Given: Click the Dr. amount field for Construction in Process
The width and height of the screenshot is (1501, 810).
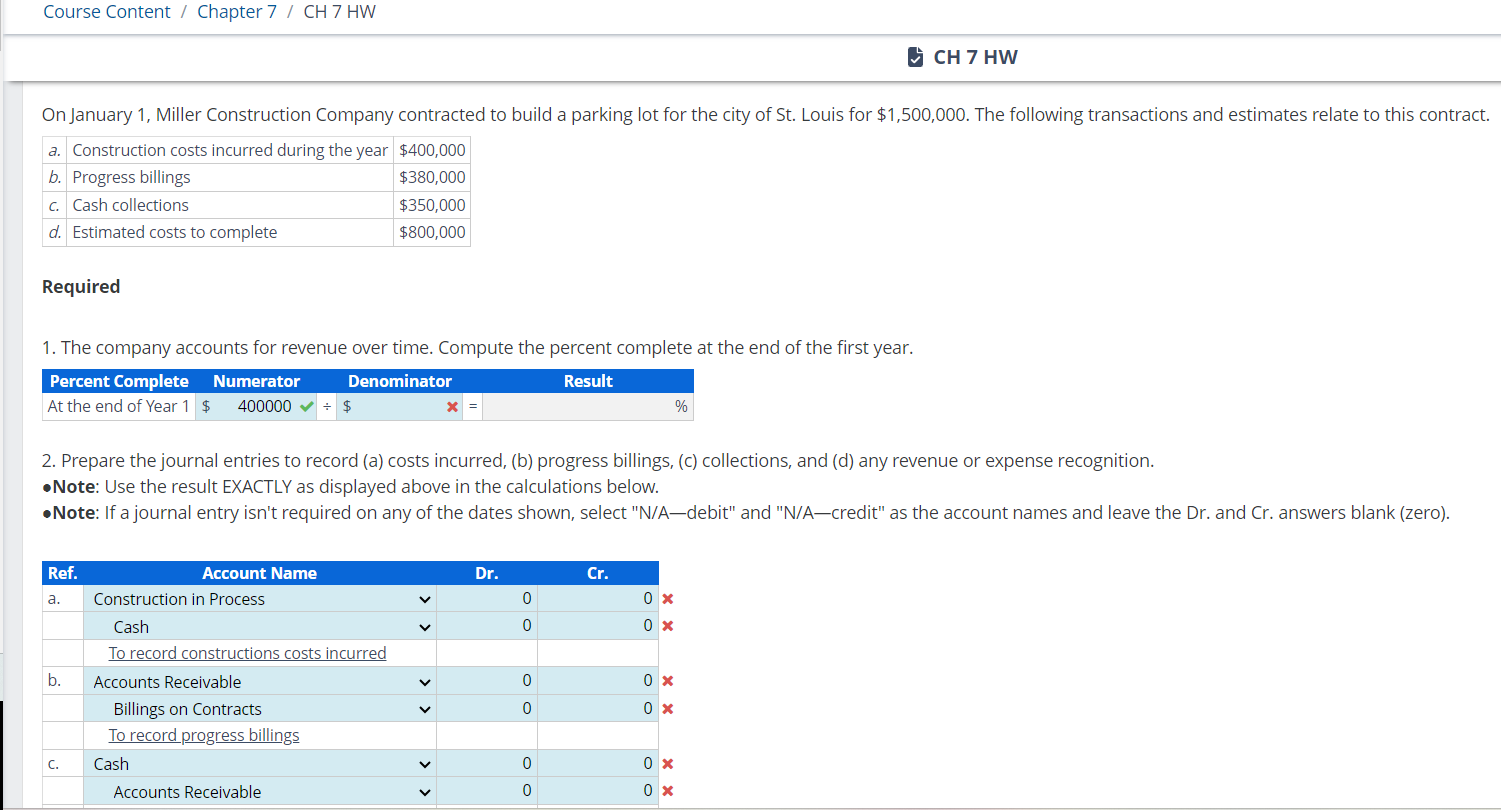Looking at the screenshot, I should (487, 598).
